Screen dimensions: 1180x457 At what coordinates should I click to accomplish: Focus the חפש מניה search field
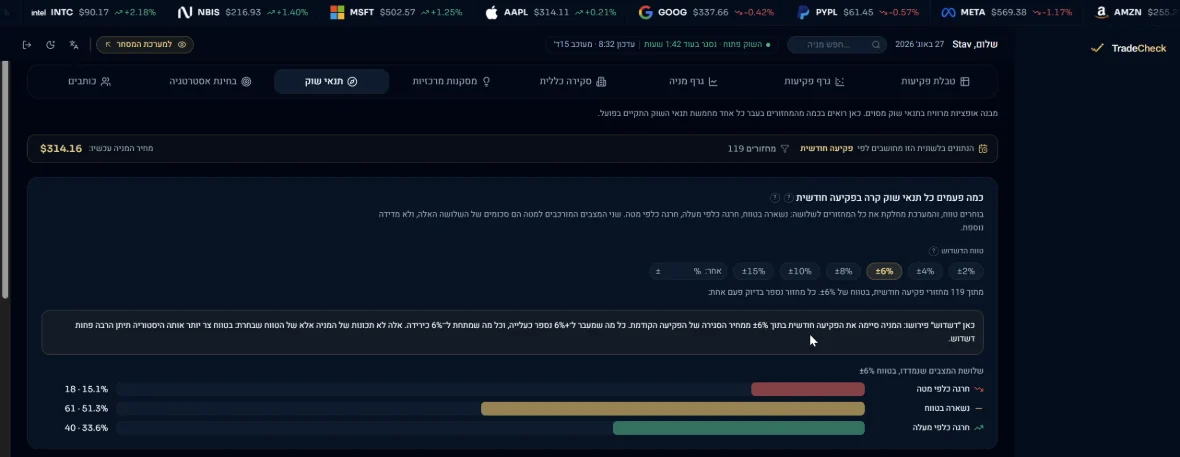pyautogui.click(x=837, y=44)
